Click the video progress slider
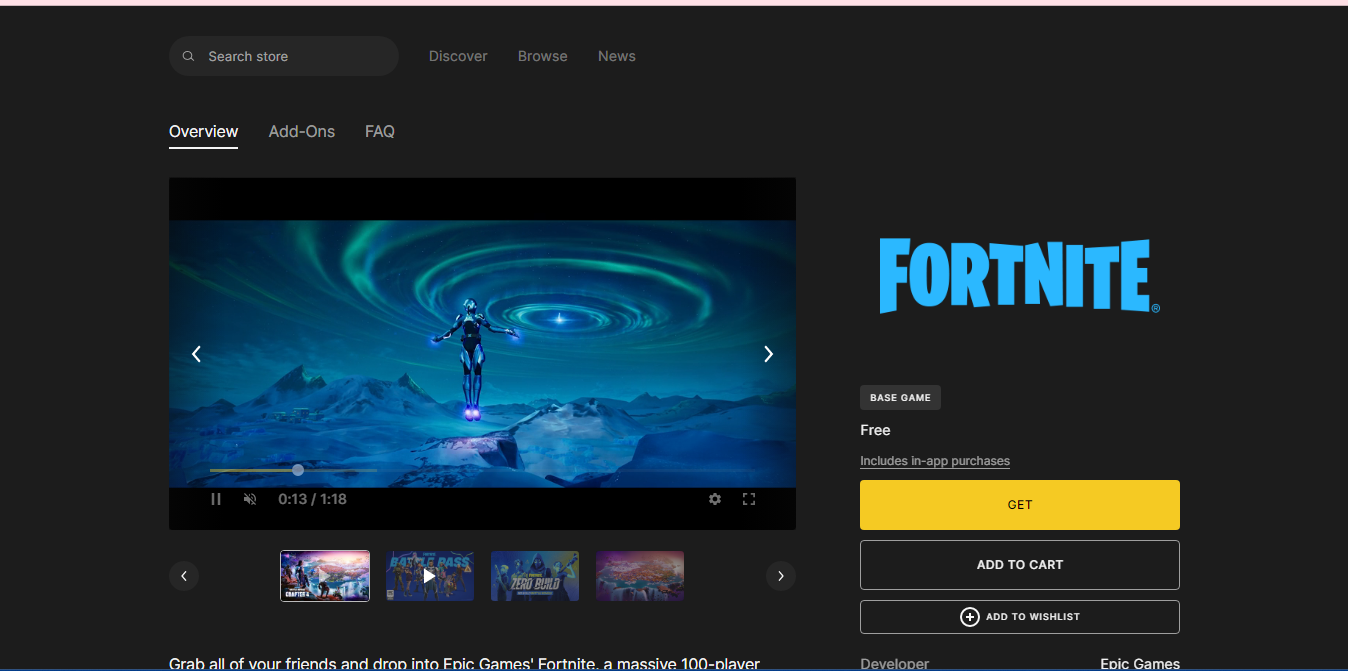 pos(296,469)
